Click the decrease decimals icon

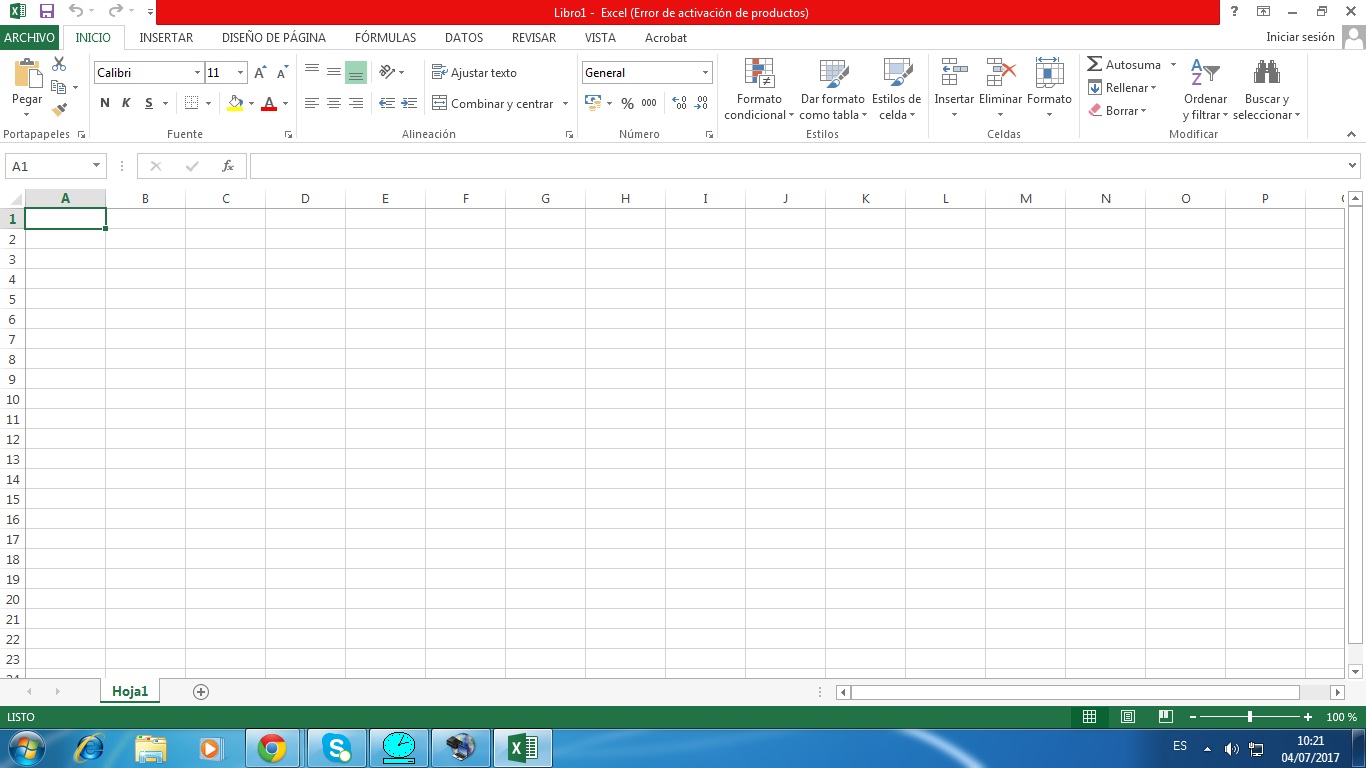(702, 103)
